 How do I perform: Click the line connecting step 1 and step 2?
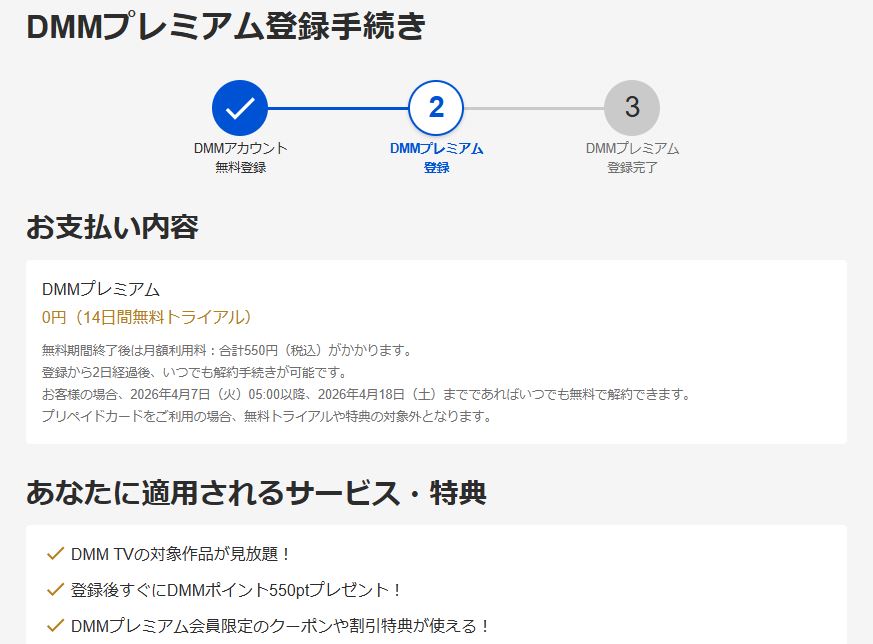(x=338, y=110)
